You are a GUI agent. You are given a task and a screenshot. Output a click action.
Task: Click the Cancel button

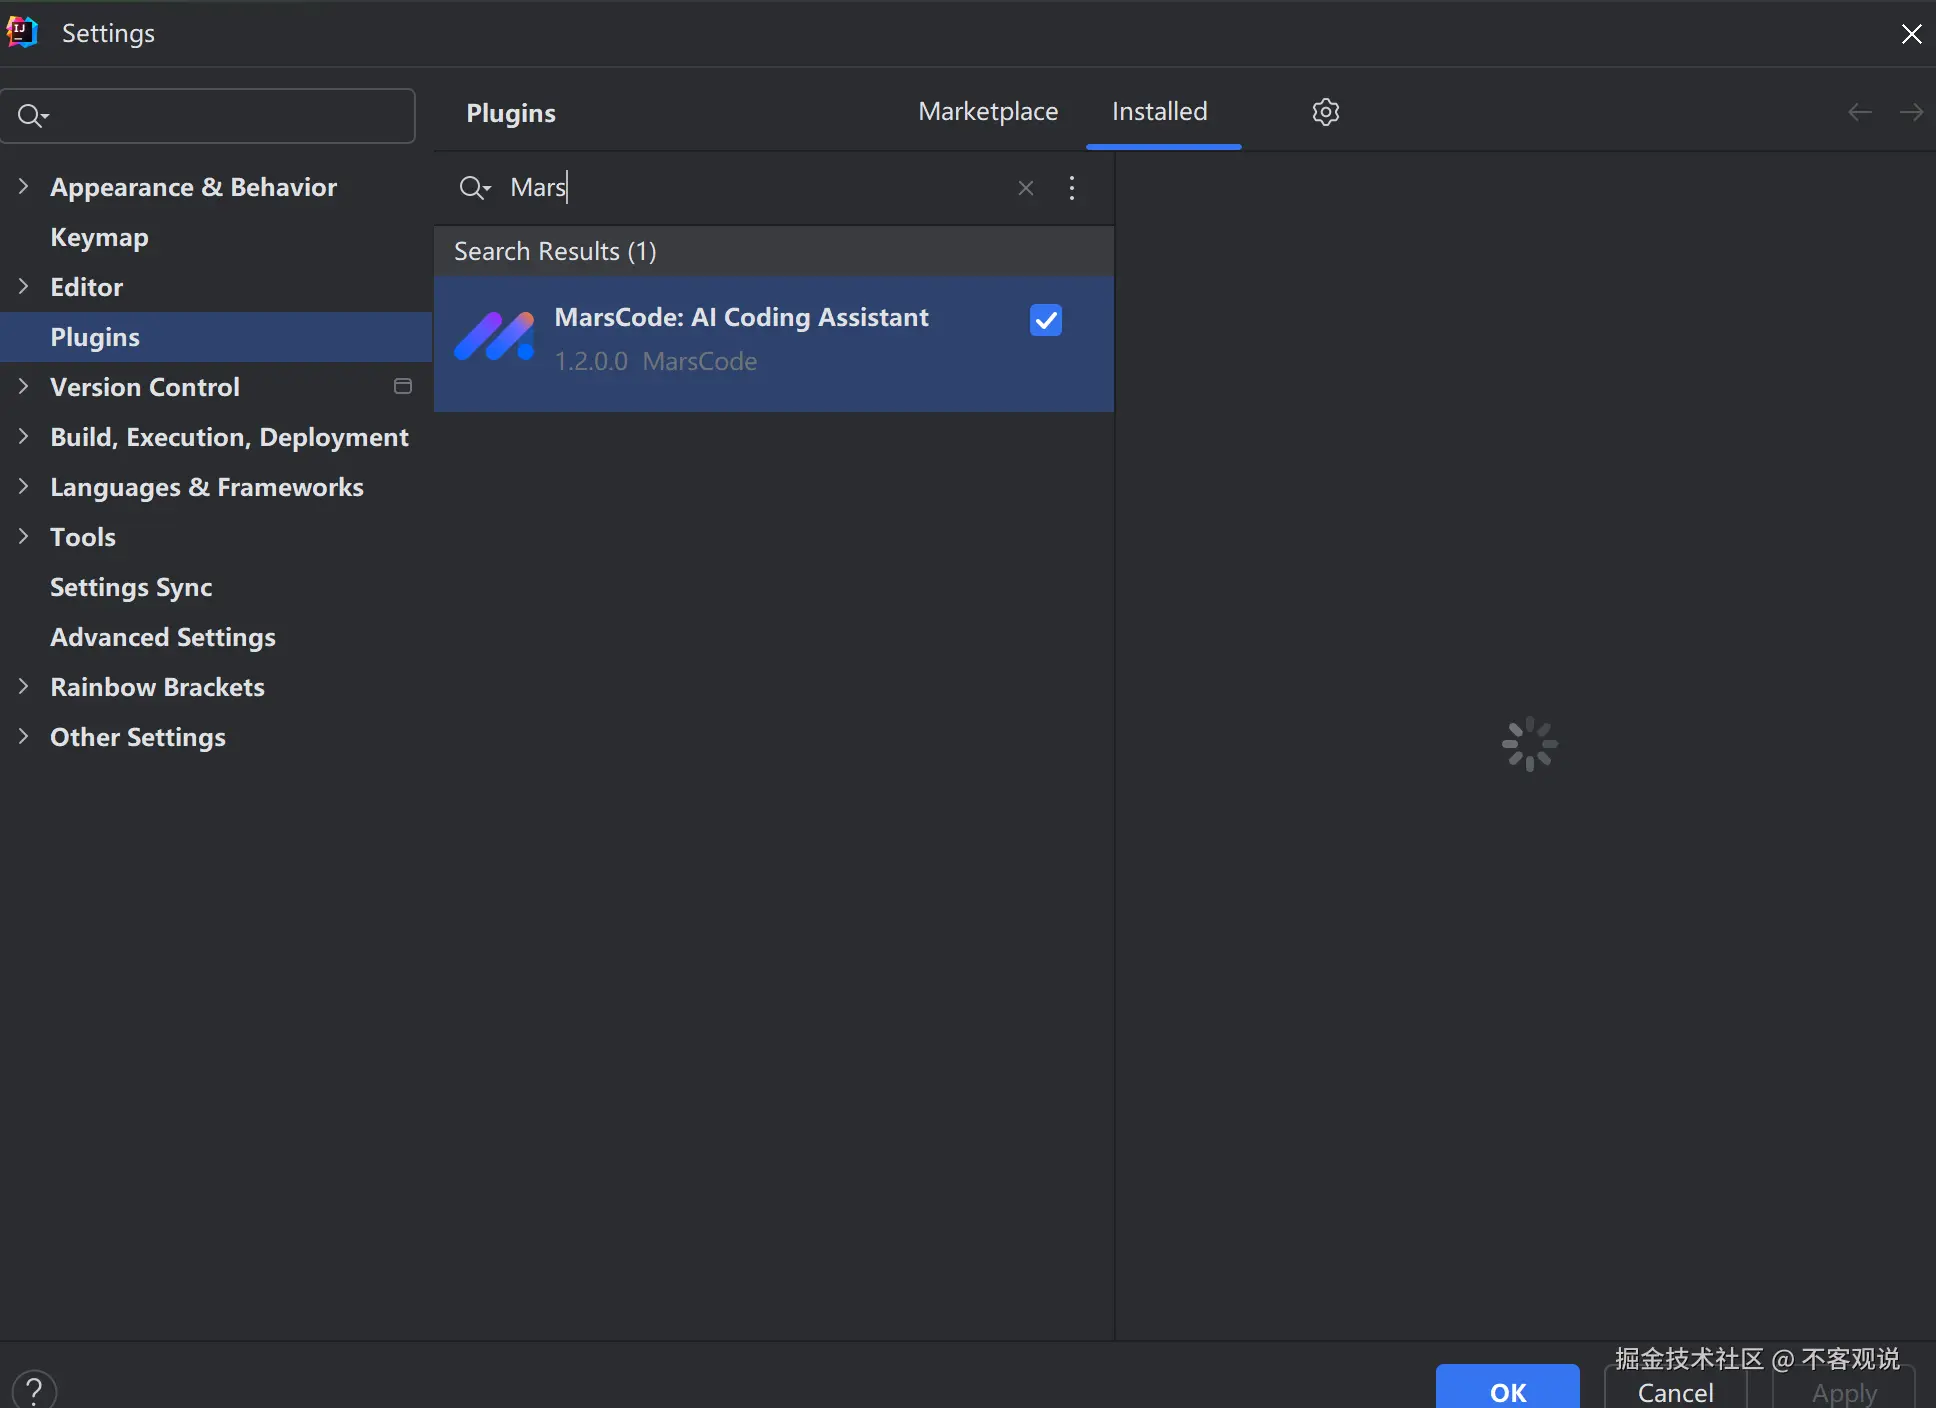(1675, 1391)
